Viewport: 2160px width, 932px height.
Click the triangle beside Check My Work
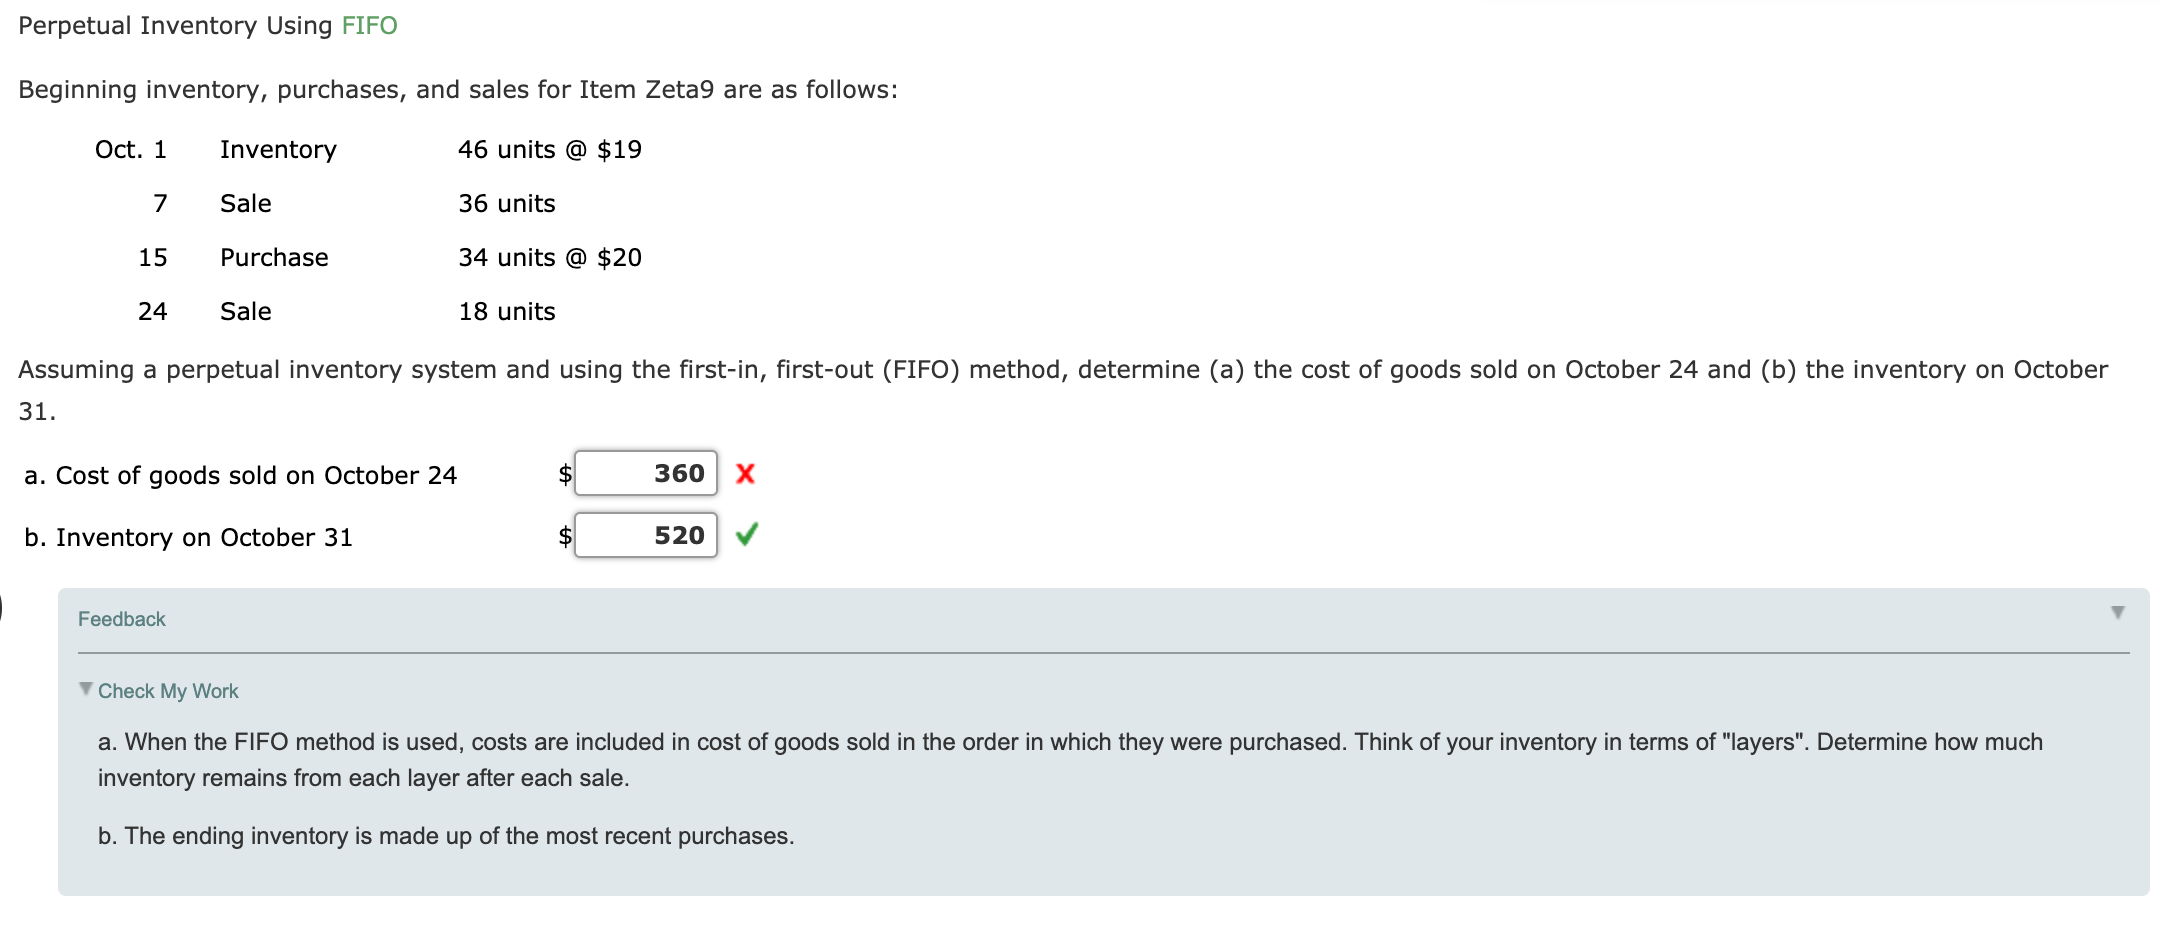pyautogui.click(x=85, y=689)
